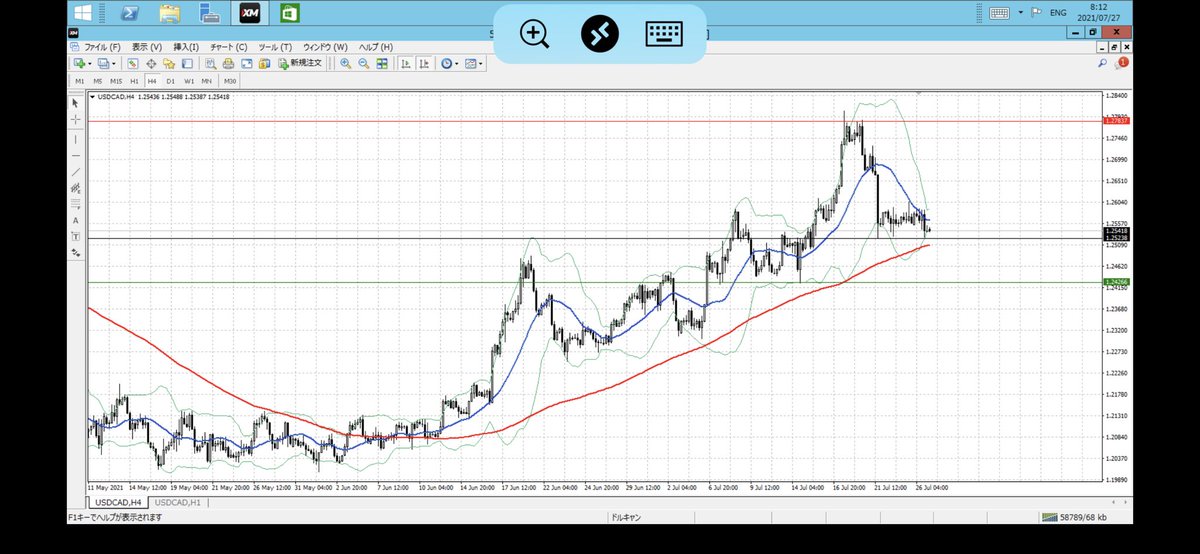The width and height of the screenshot is (1200, 554).
Task: Select the vertical line drawing tool
Action: 75,139
